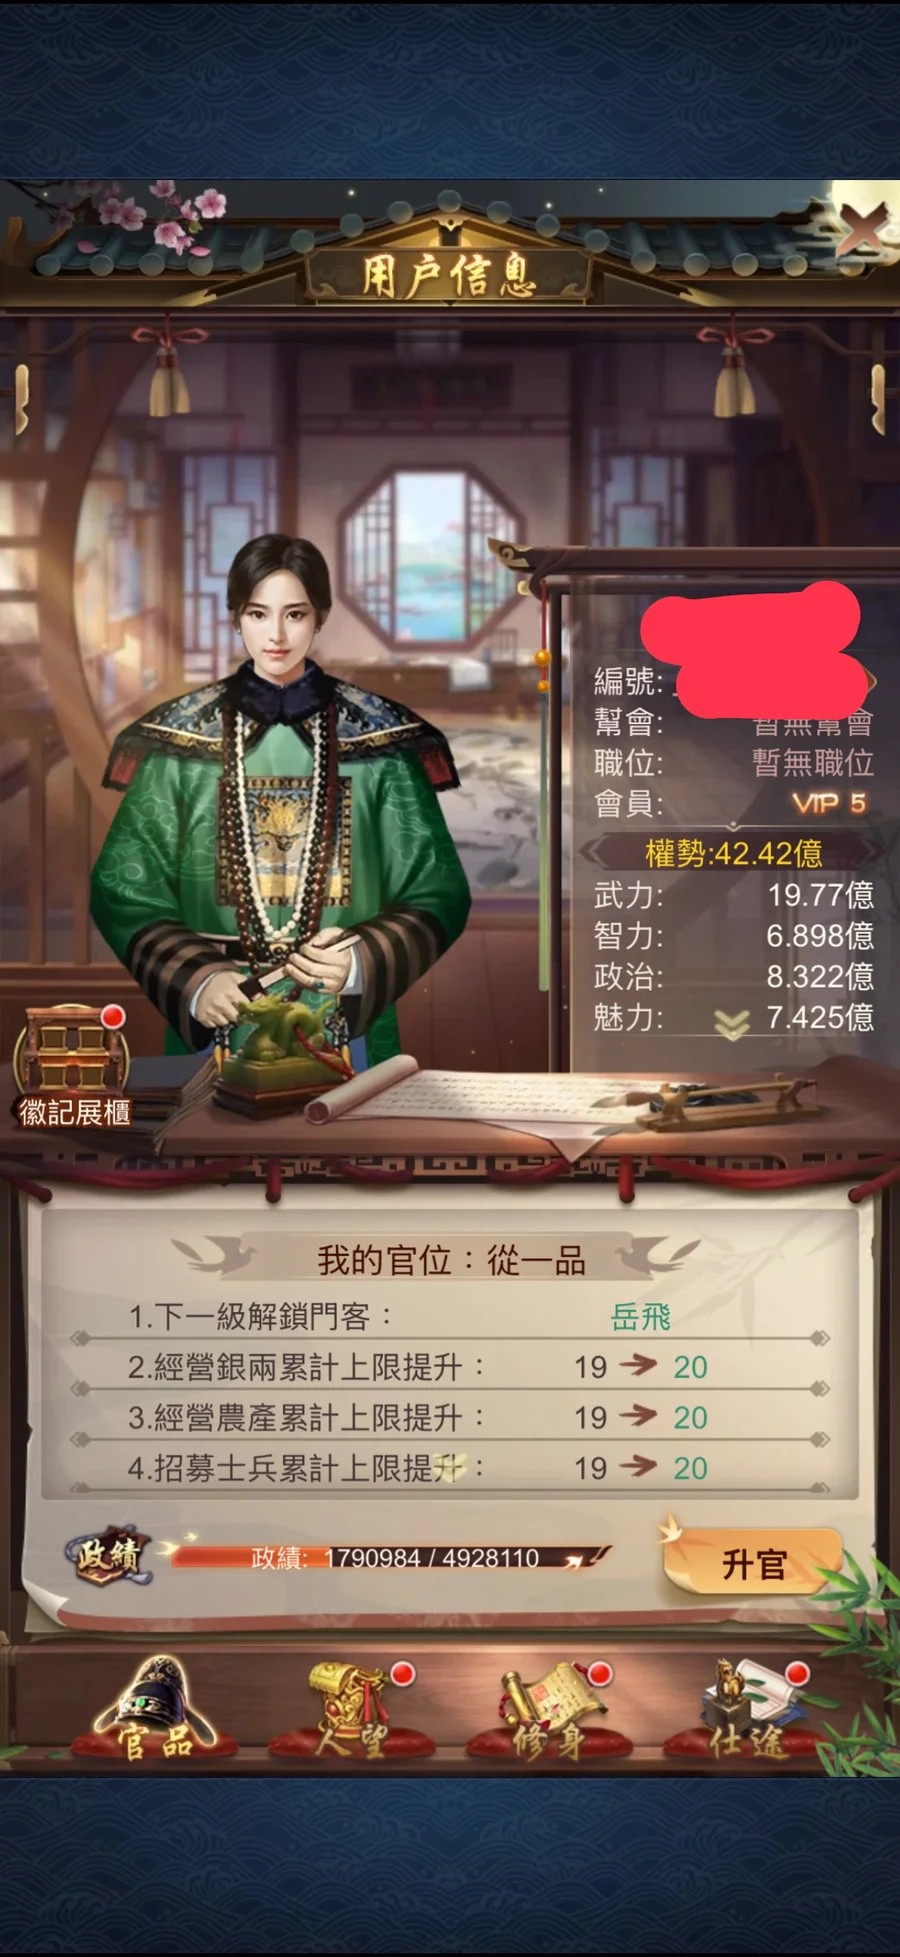Viewport: 900px width, 1957px height.
Task: Click the 經營銀兩累計上限提升 row
Action: 450,1367
